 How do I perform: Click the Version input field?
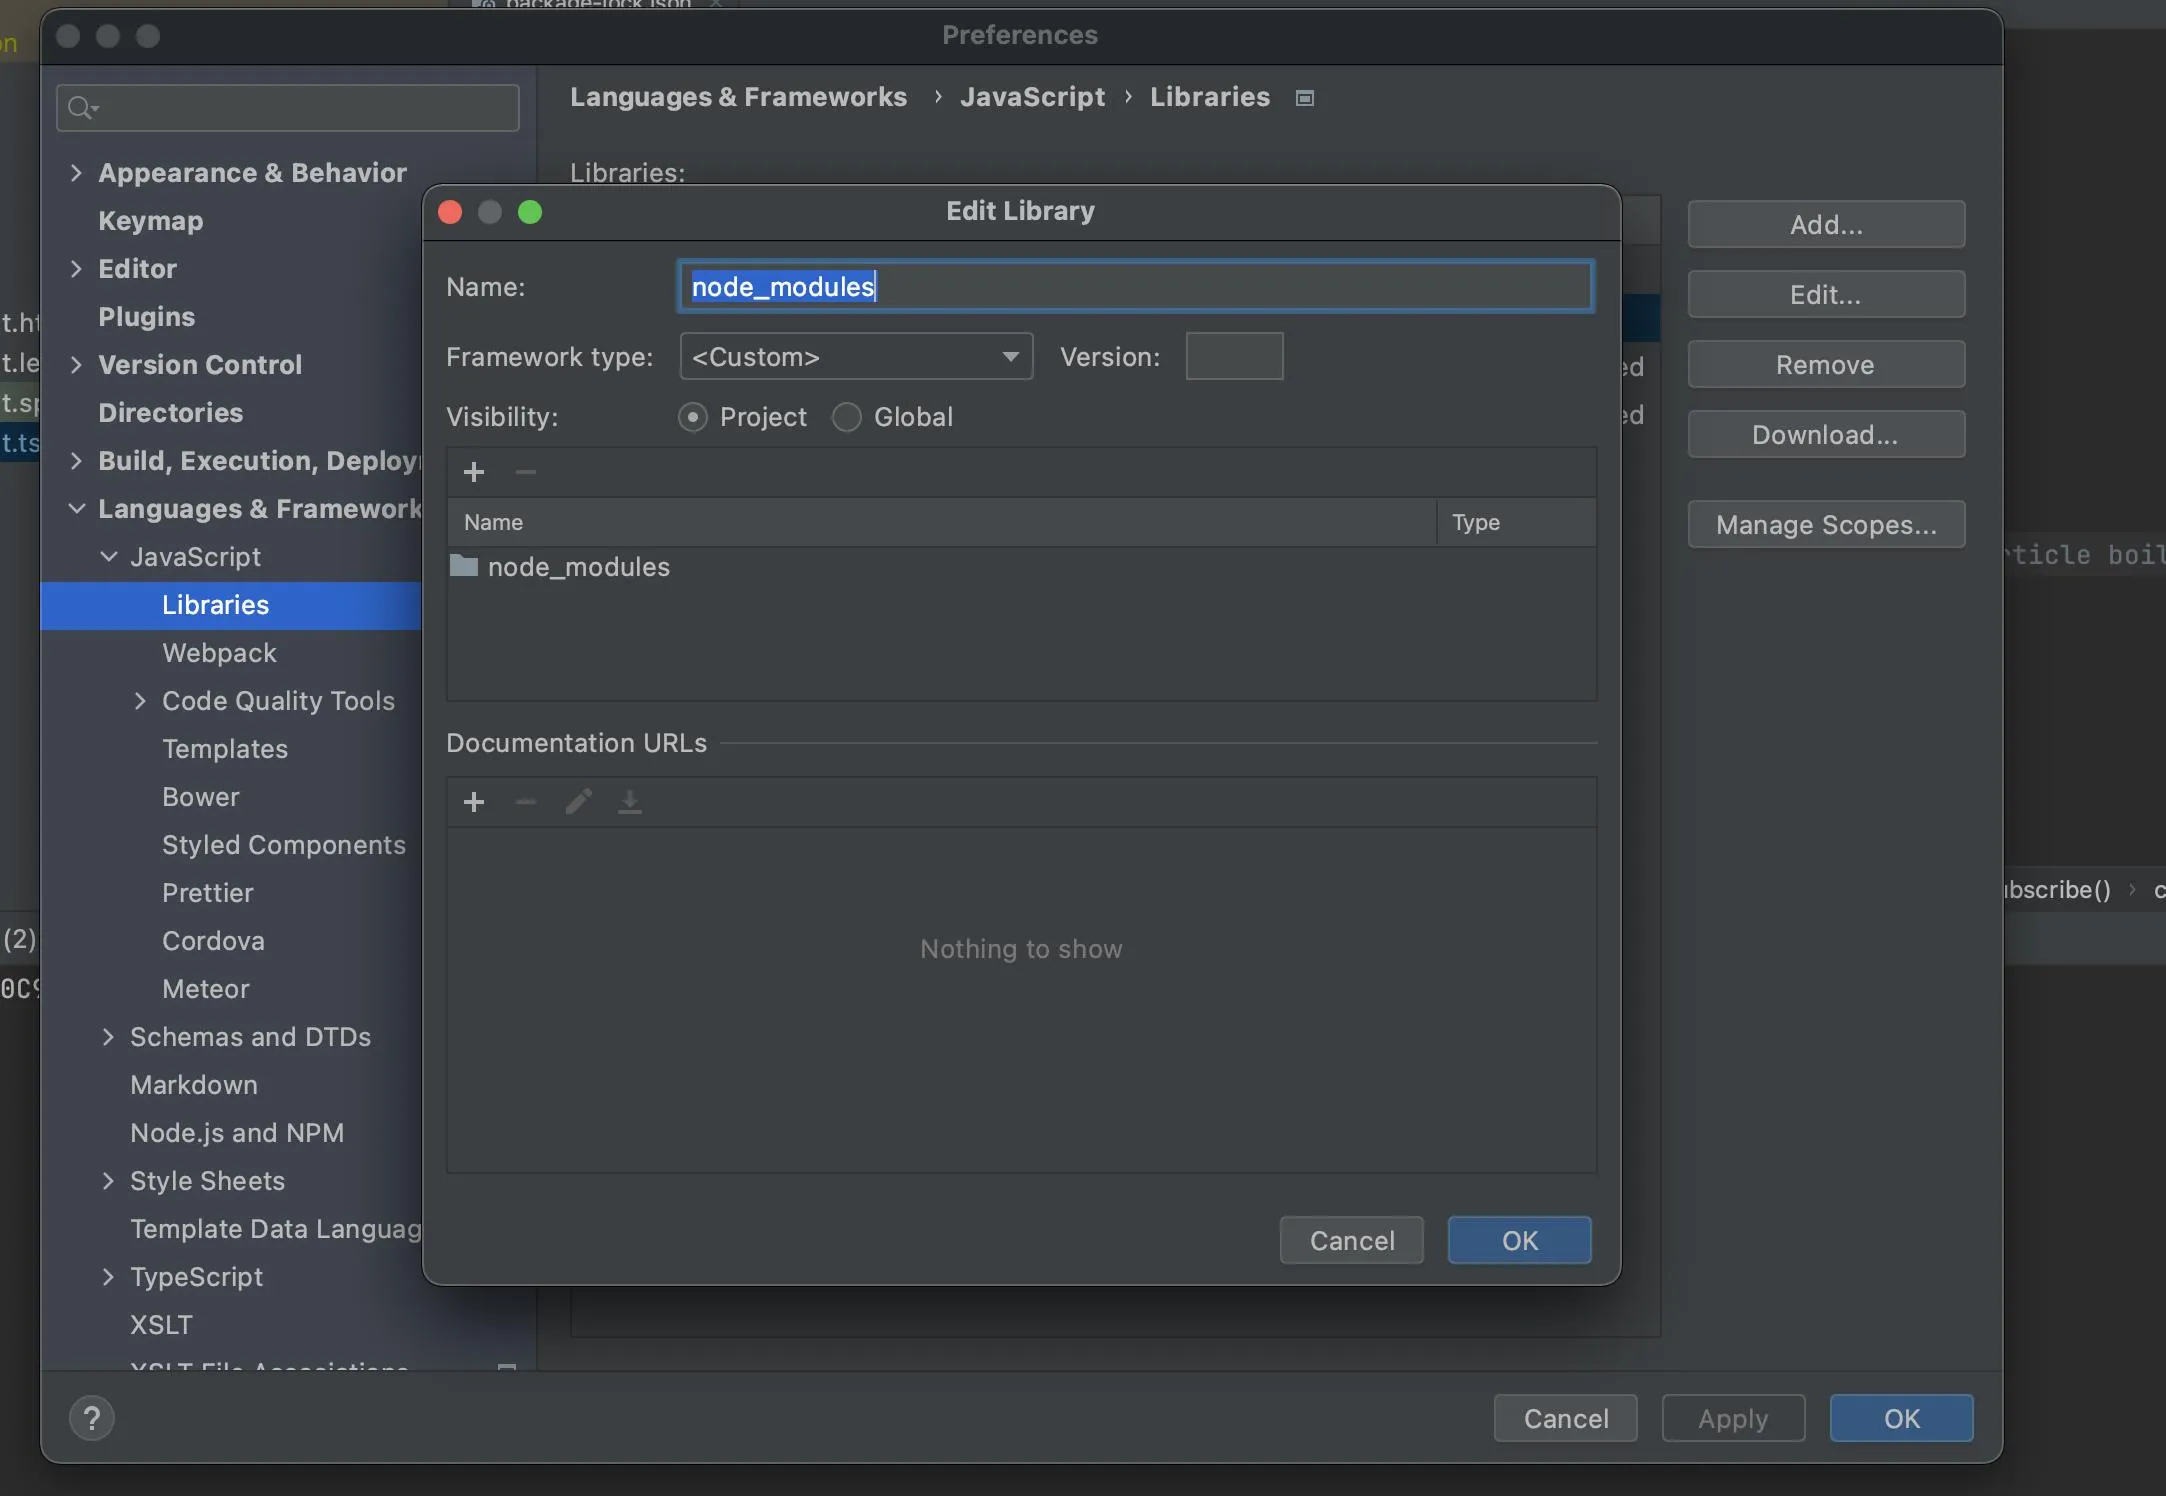[1234, 357]
